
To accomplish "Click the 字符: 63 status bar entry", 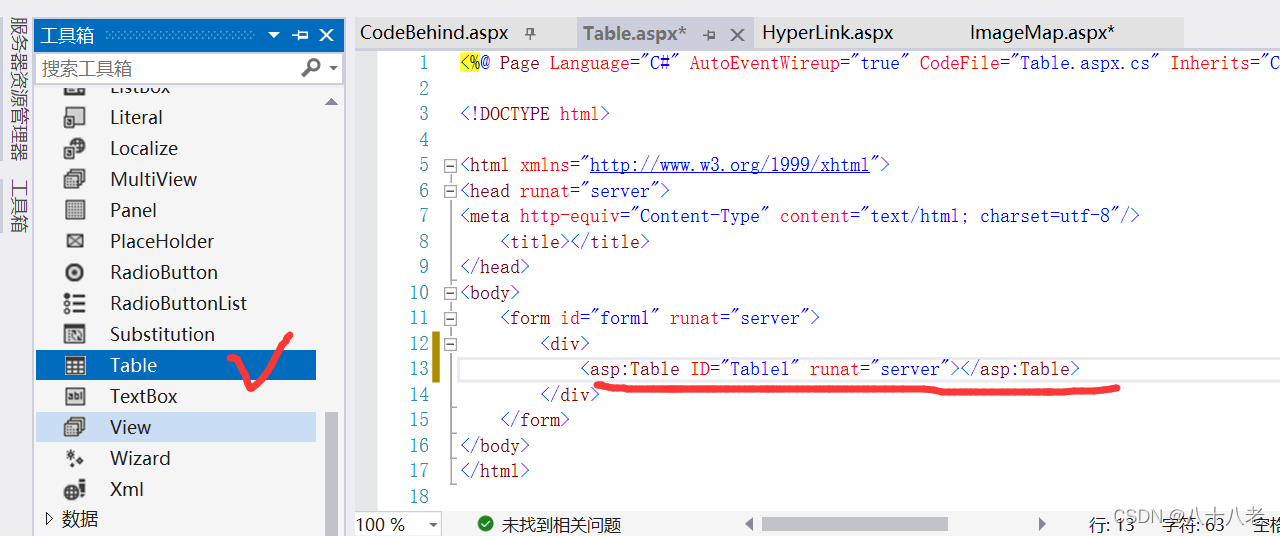I will coord(1194,524).
